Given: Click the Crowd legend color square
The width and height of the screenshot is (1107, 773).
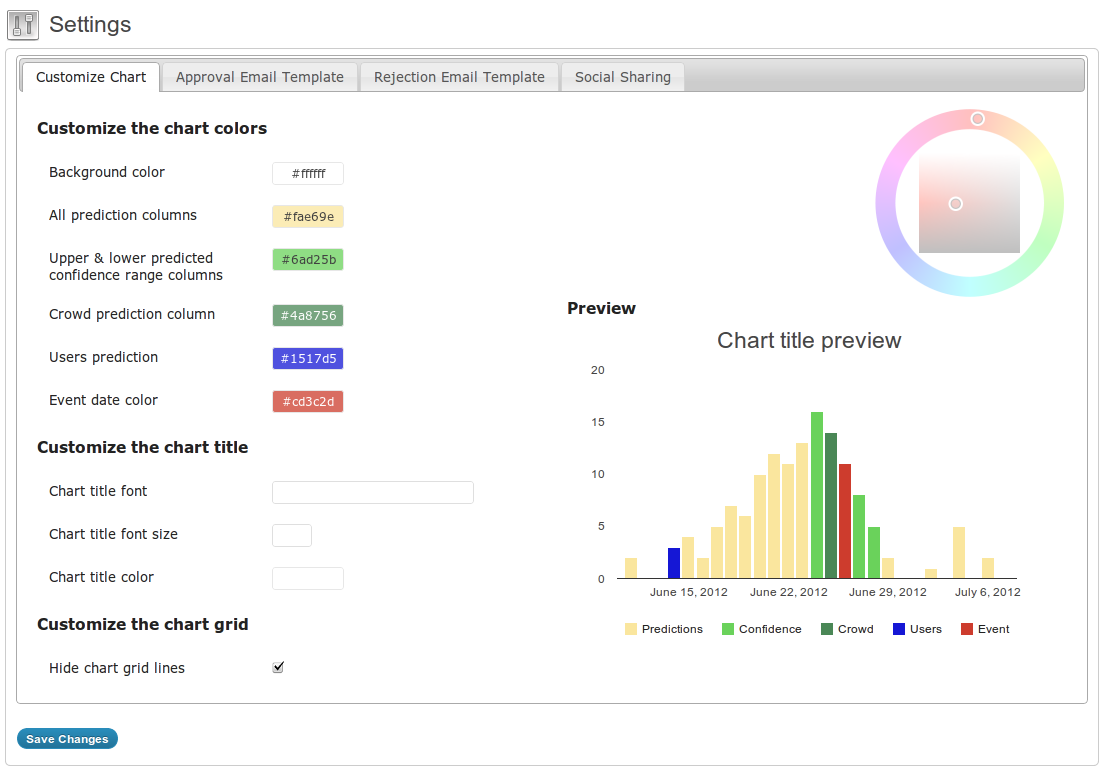Looking at the screenshot, I should (827, 629).
